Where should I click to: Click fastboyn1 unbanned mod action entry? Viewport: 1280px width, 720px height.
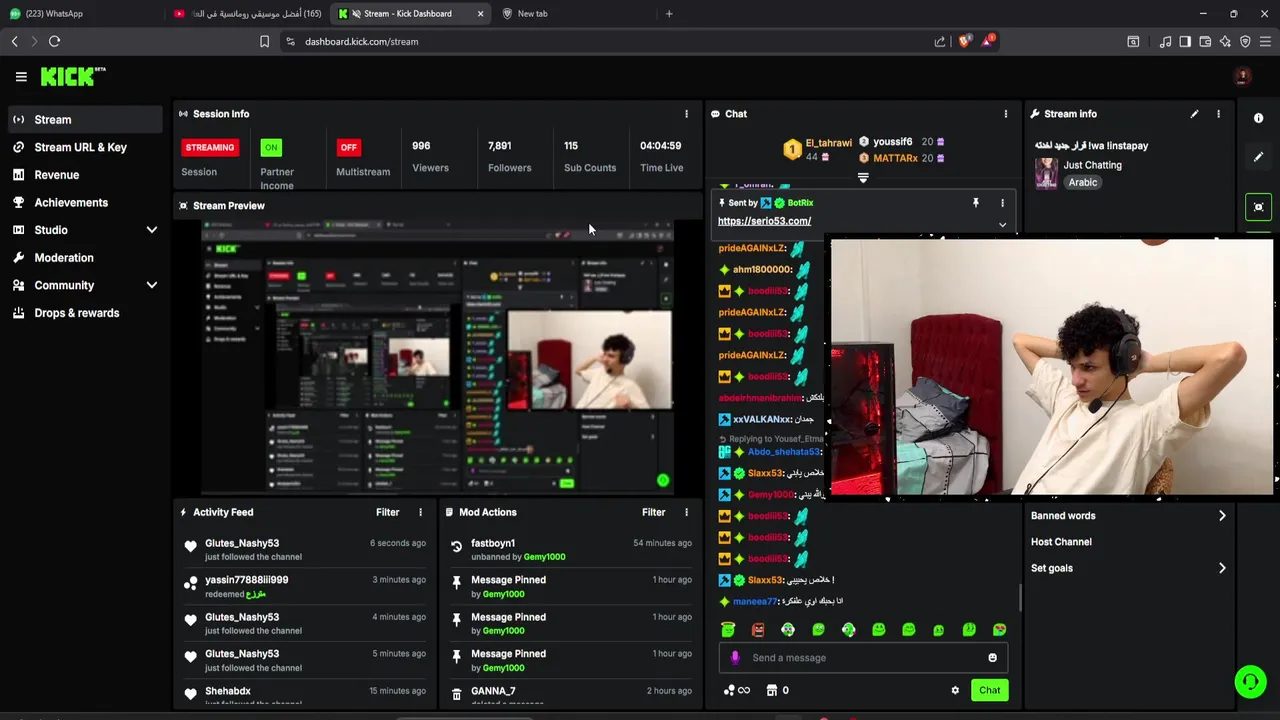569,549
